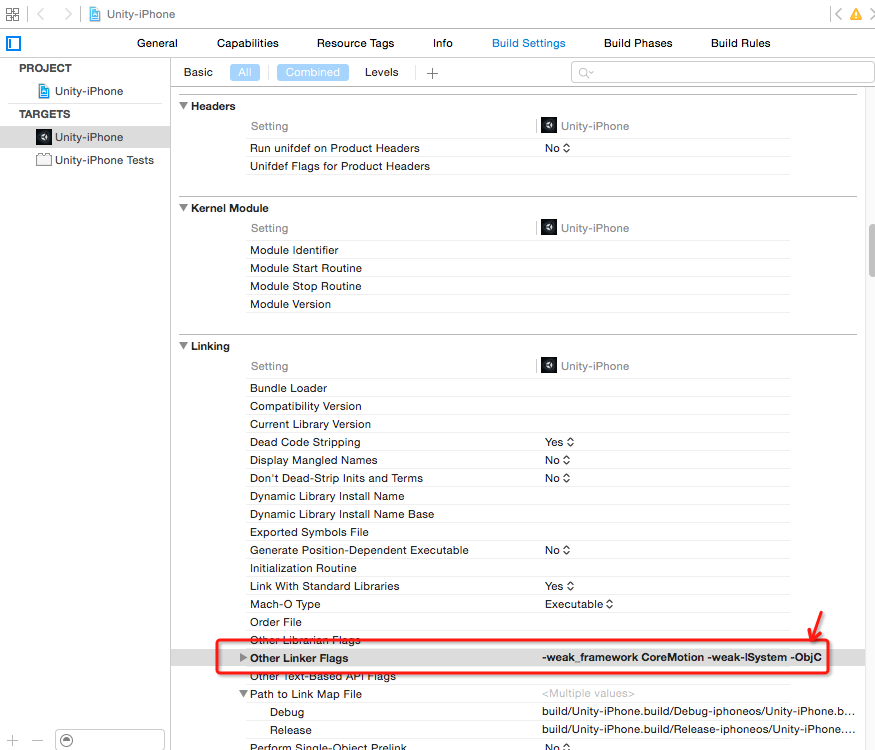This screenshot has height=750, width=875.
Task: Collapse the Linking section
Action: (x=183, y=345)
